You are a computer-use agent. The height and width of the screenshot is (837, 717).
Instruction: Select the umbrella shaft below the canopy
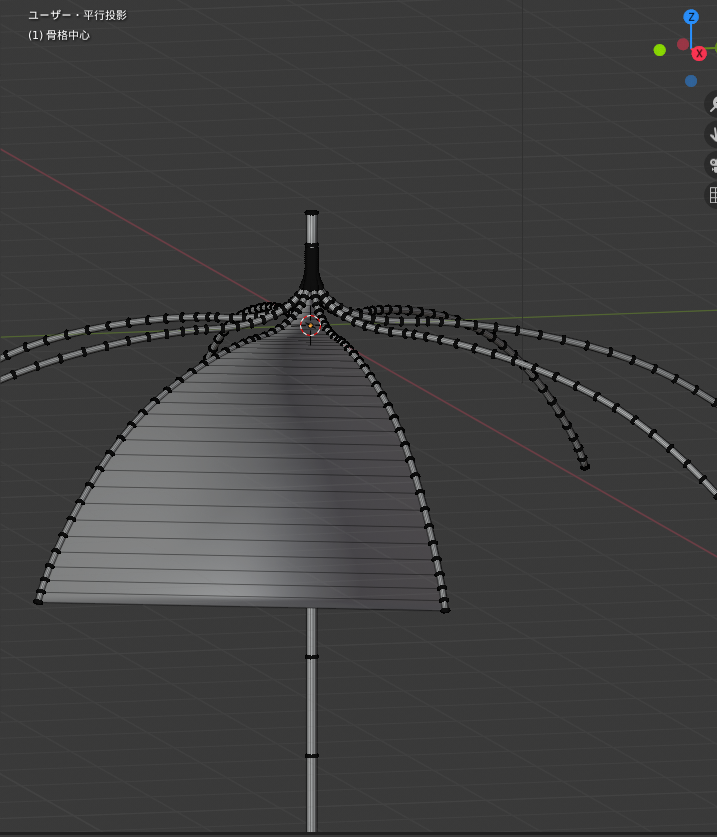311,718
